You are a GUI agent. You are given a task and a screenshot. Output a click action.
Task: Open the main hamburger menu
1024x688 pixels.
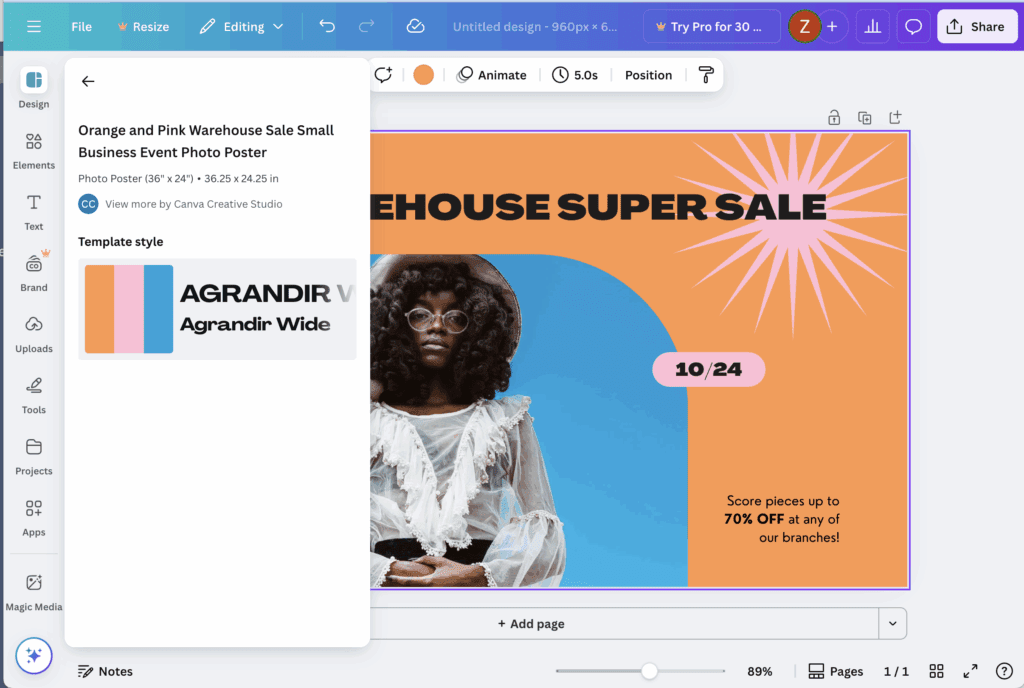(x=34, y=27)
